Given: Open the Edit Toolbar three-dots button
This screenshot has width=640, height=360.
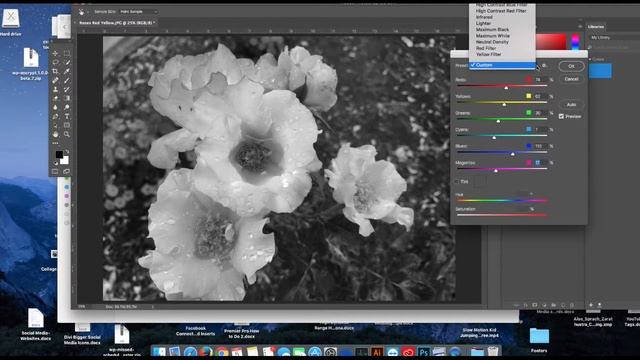Looking at the screenshot, I should (x=55, y=143).
